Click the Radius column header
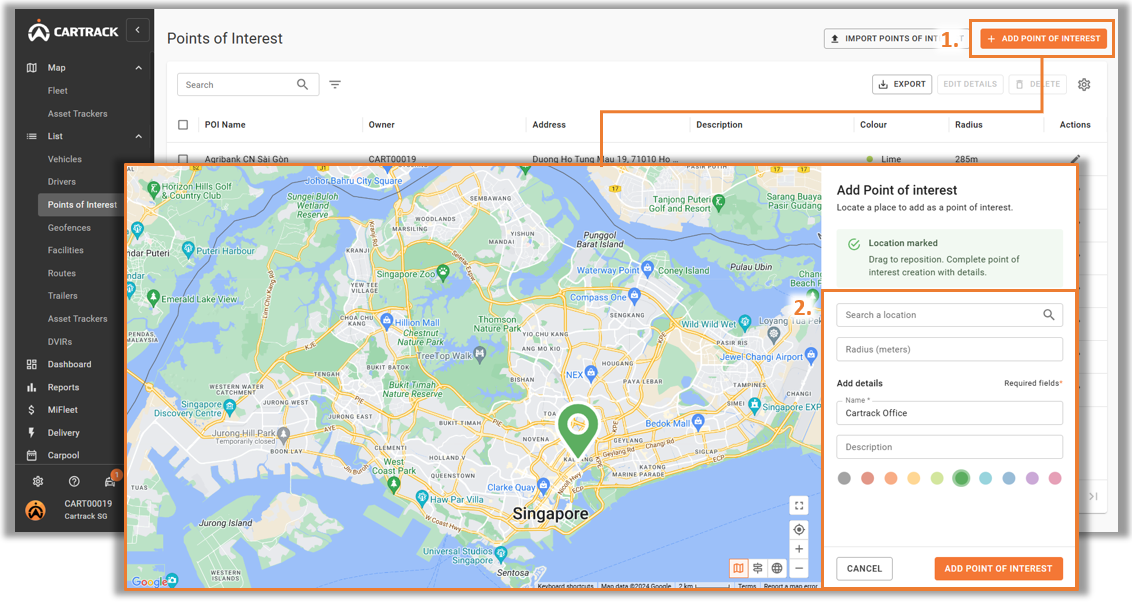 coord(968,125)
